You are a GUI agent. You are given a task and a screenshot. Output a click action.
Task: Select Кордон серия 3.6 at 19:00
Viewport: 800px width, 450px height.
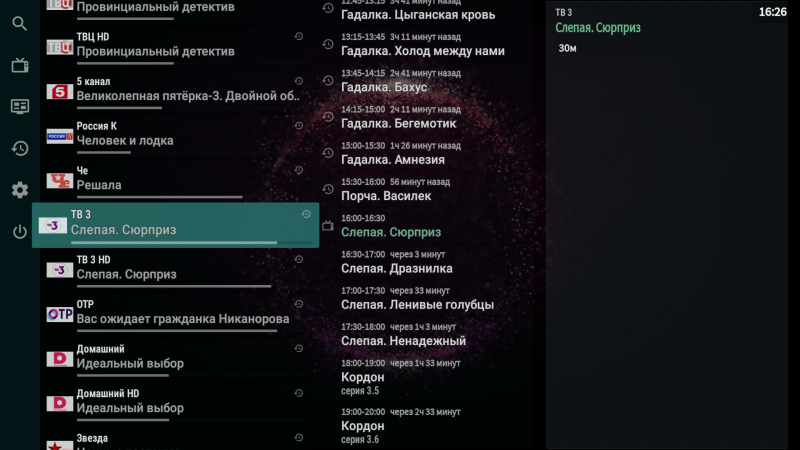(429, 426)
